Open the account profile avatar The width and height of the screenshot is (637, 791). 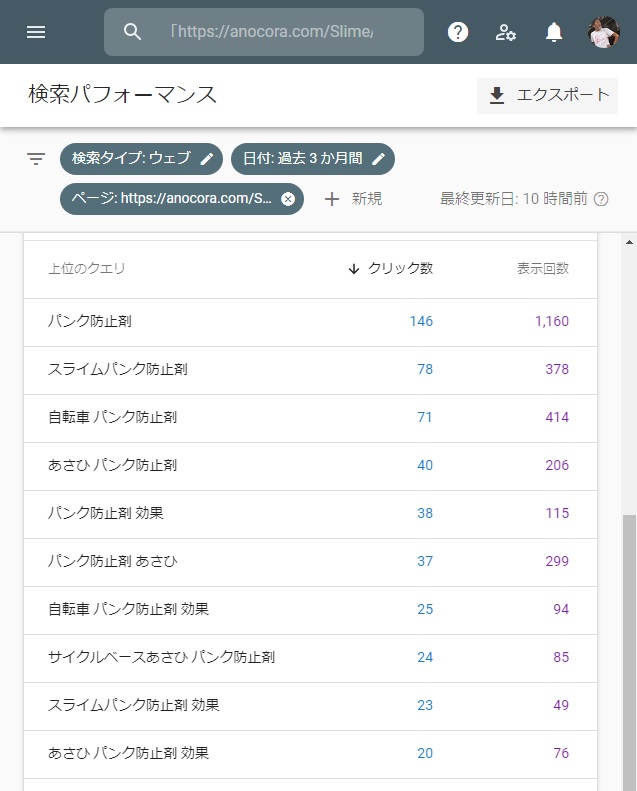(x=604, y=32)
